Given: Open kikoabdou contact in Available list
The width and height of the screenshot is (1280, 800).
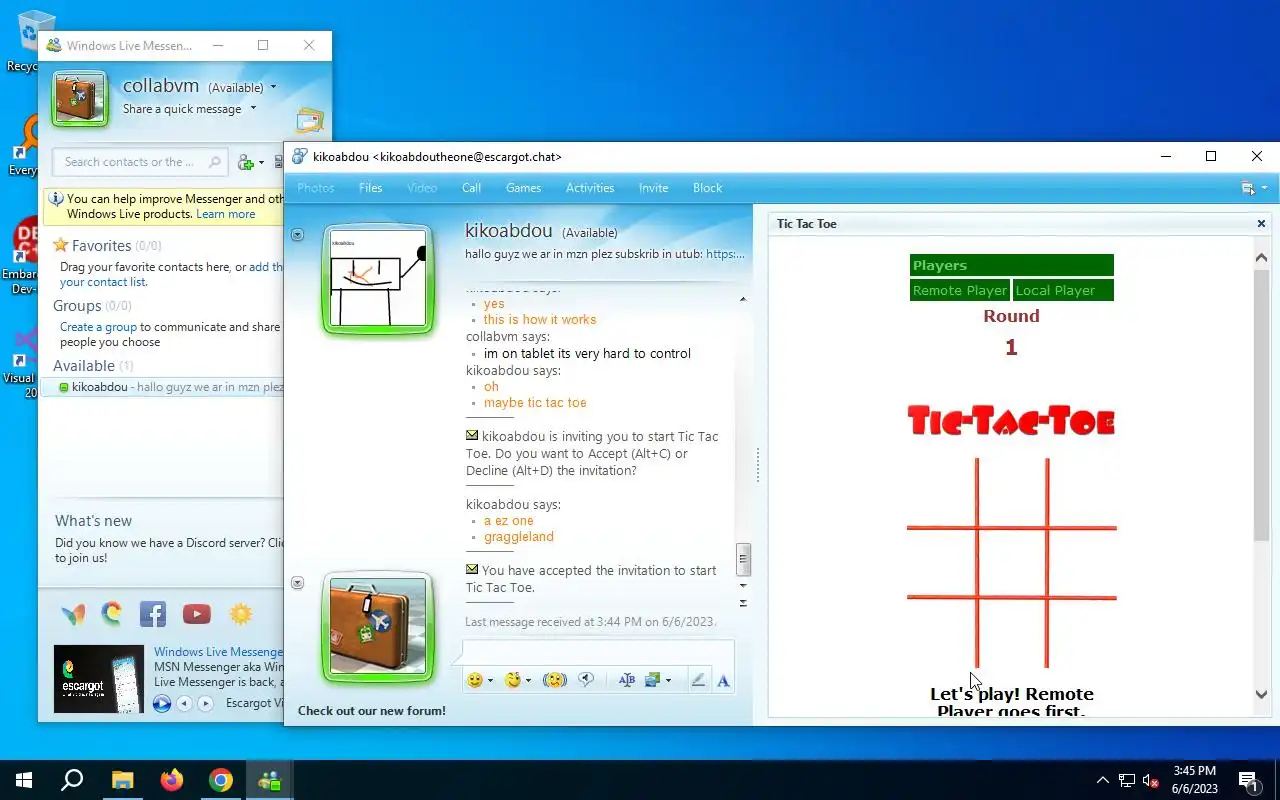Looking at the screenshot, I should coord(165,387).
